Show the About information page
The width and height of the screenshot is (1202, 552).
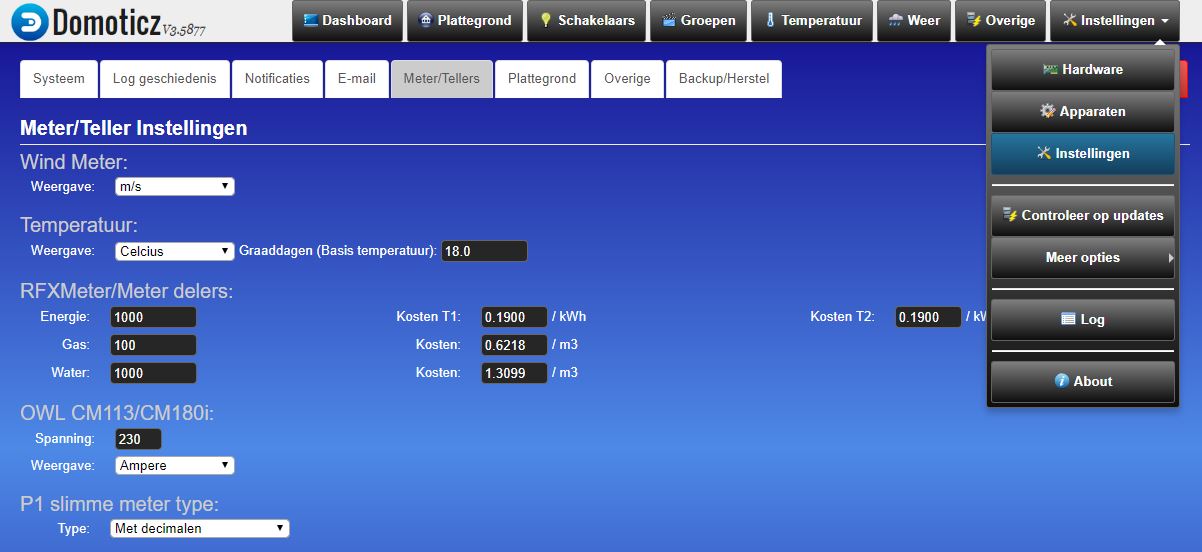tap(1082, 382)
